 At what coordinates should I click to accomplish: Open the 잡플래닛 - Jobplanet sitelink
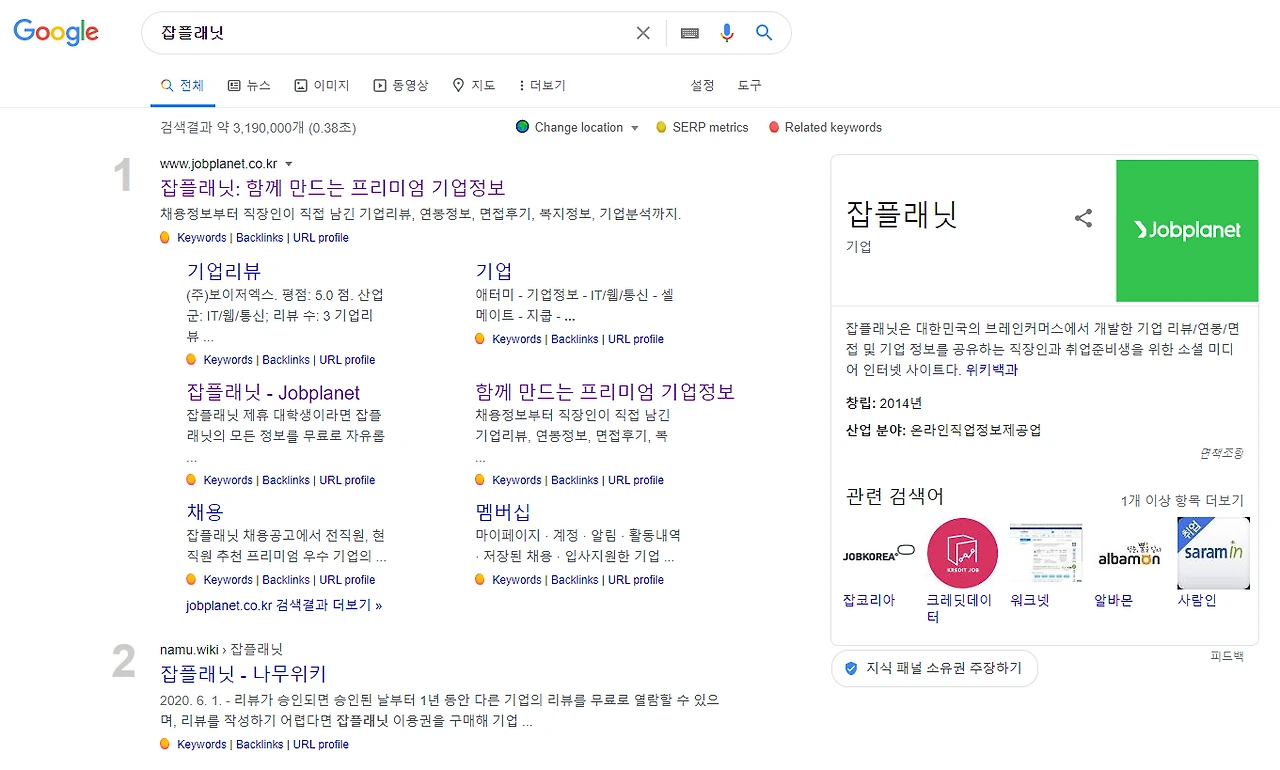[273, 393]
